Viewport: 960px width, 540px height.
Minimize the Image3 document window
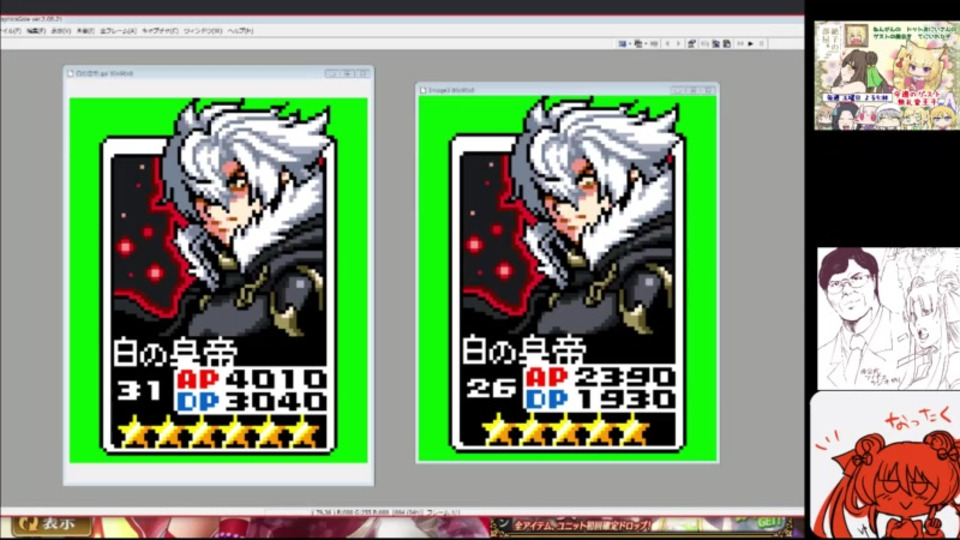(x=677, y=90)
